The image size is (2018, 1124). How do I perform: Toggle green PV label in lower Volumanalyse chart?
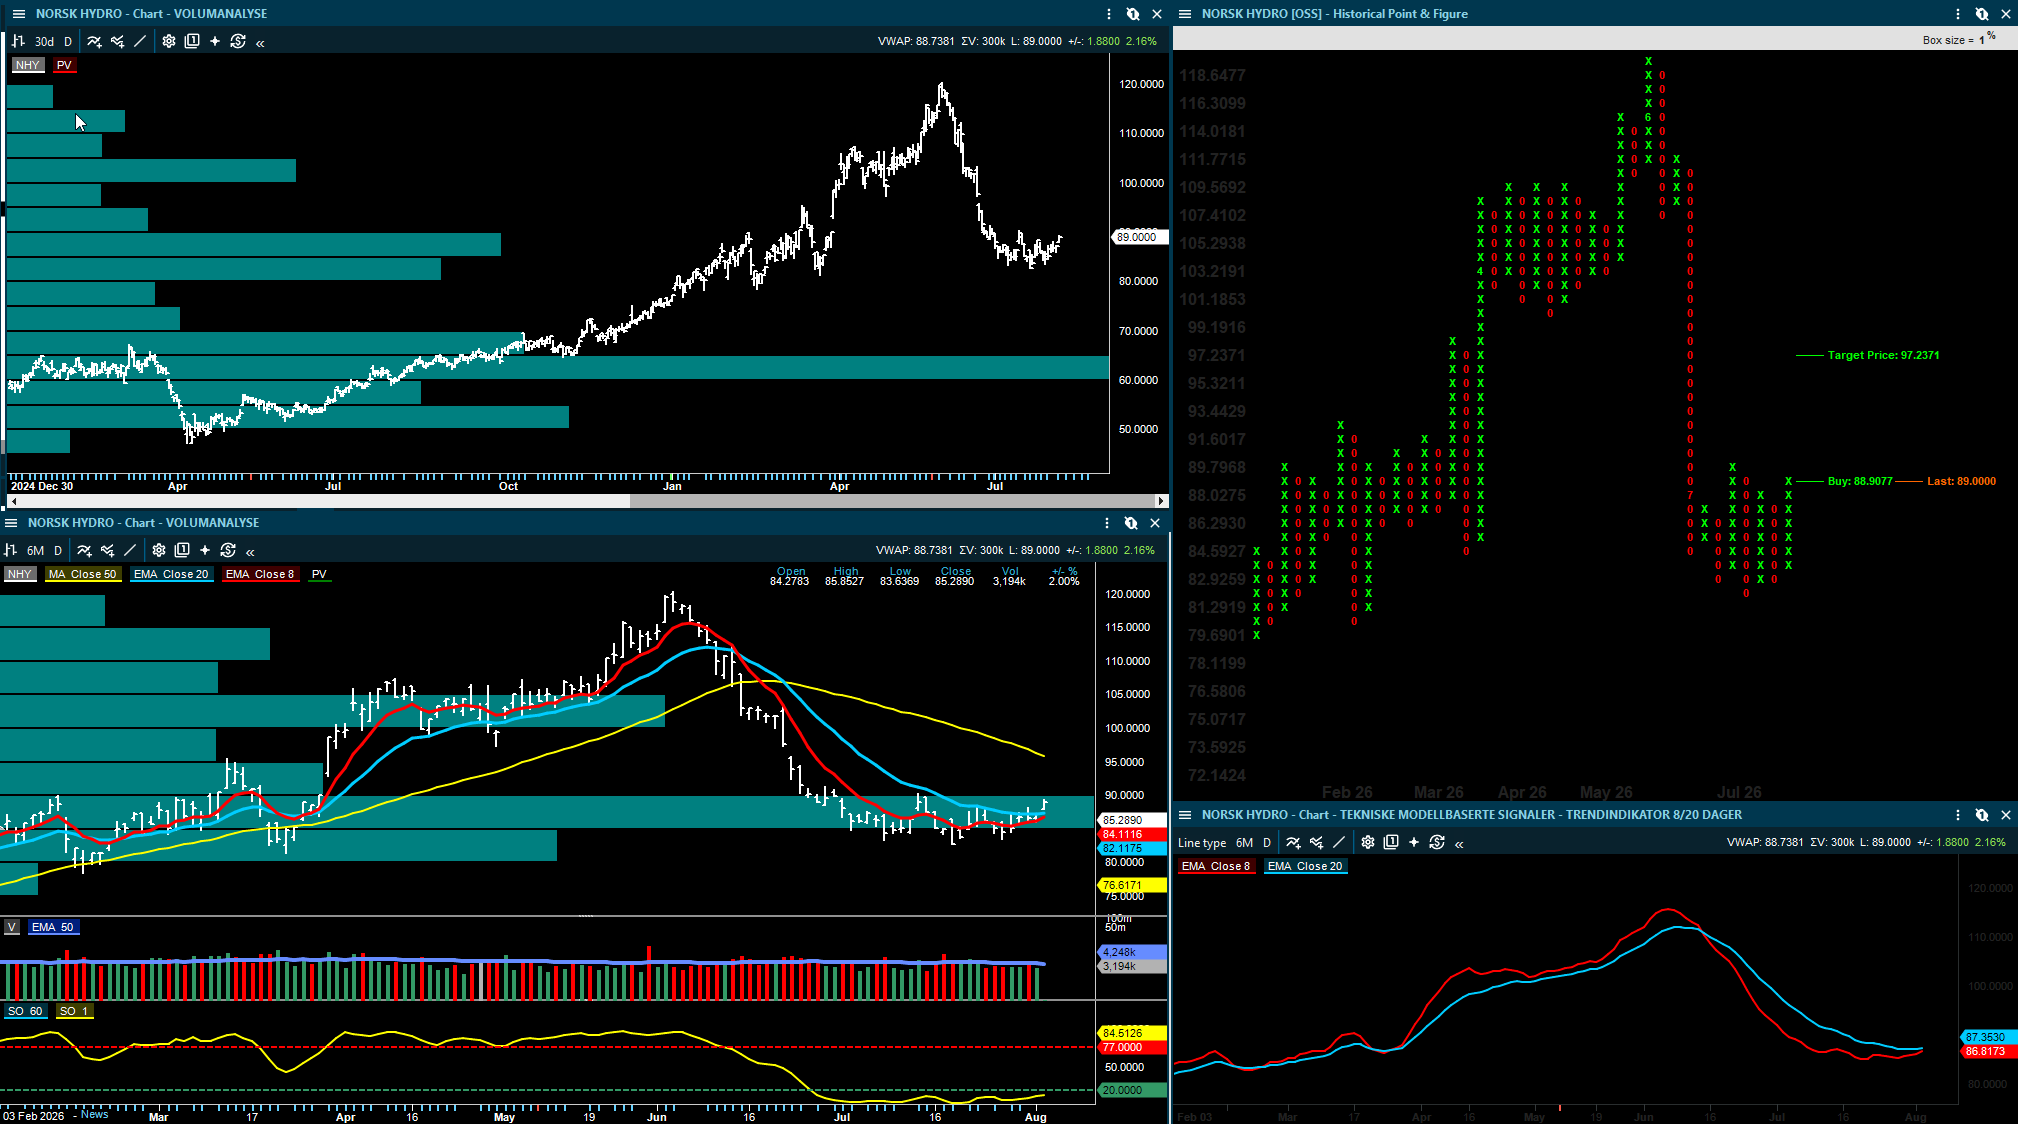319,574
